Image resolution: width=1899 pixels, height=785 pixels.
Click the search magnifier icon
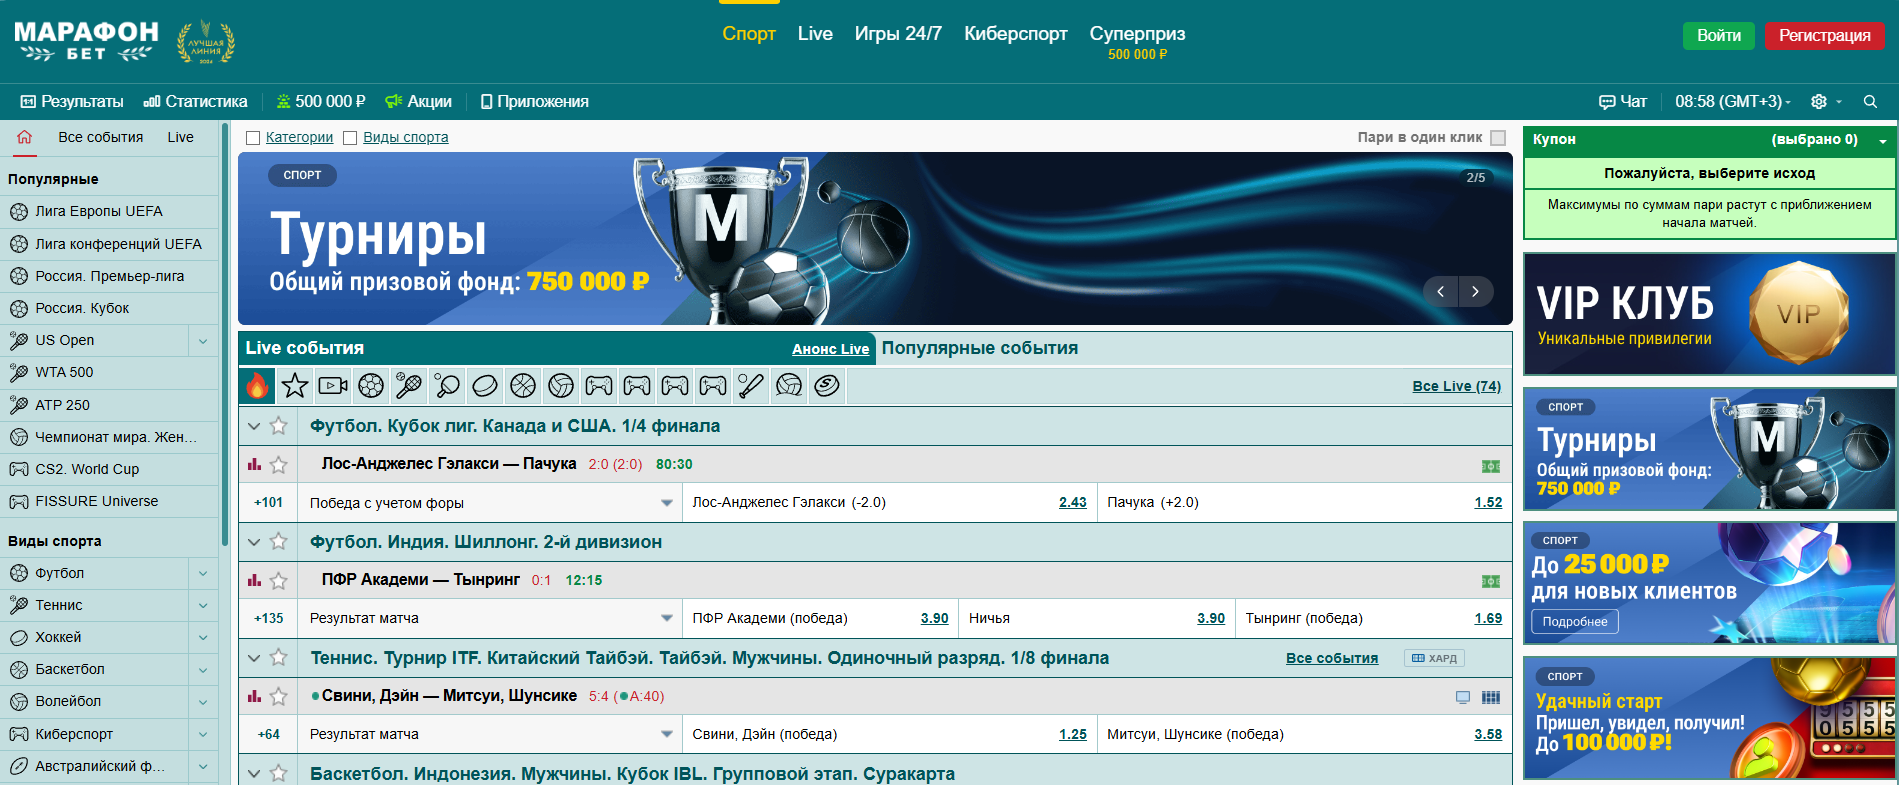[1870, 102]
